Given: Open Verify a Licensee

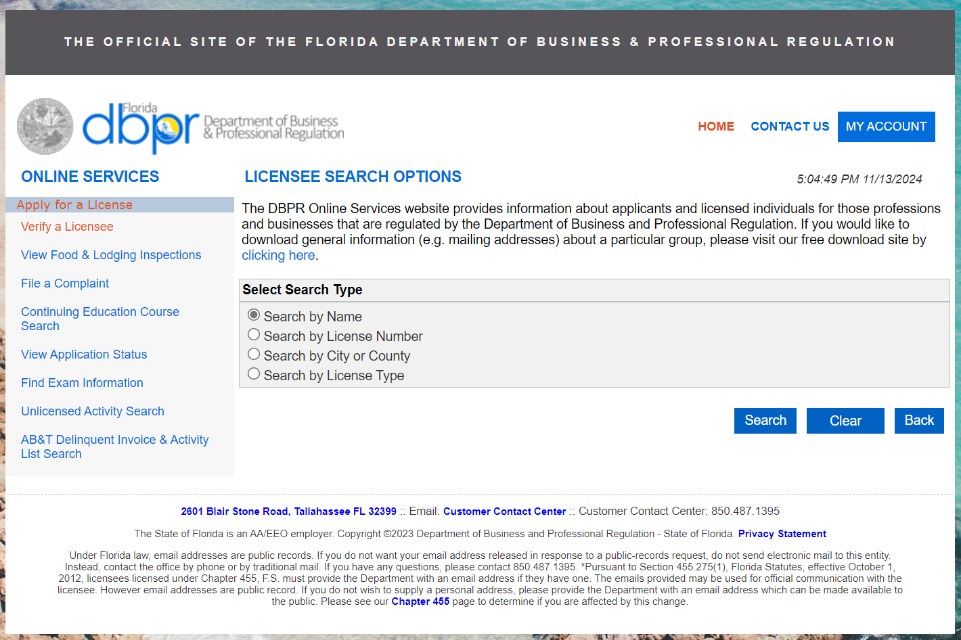Looking at the screenshot, I should click(x=67, y=227).
